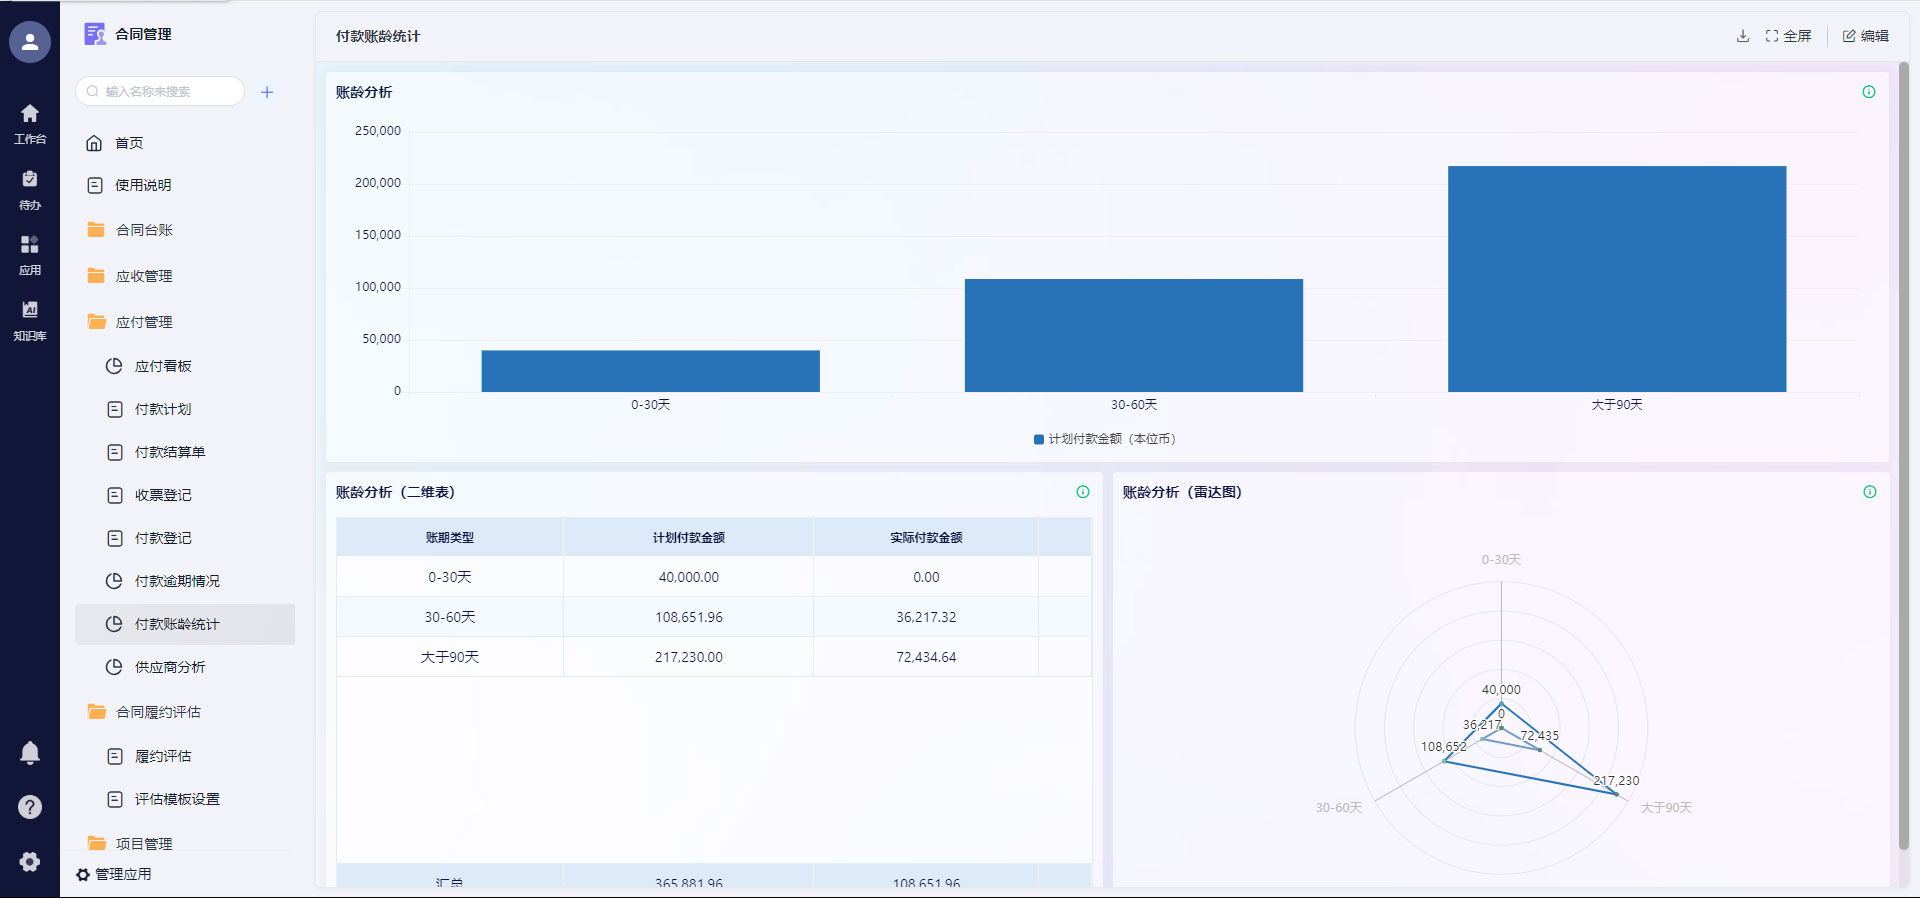The height and width of the screenshot is (898, 1920).
Task: Click the 编辑 edit button
Action: tap(1865, 36)
